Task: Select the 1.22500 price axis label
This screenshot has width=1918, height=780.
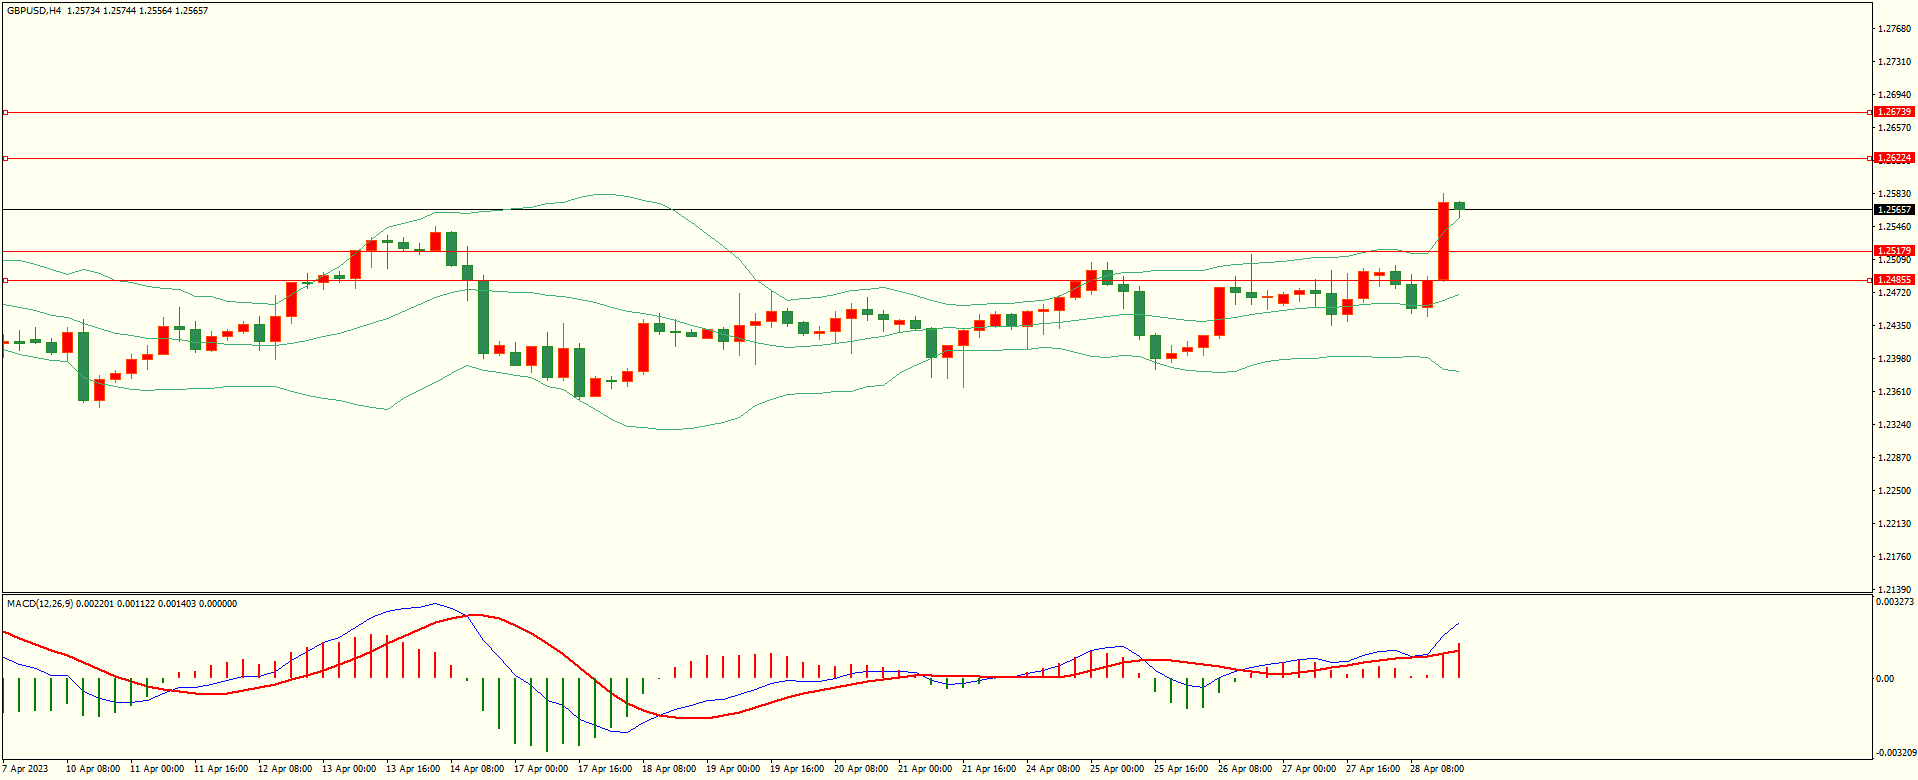Action: pyautogui.click(x=1895, y=491)
